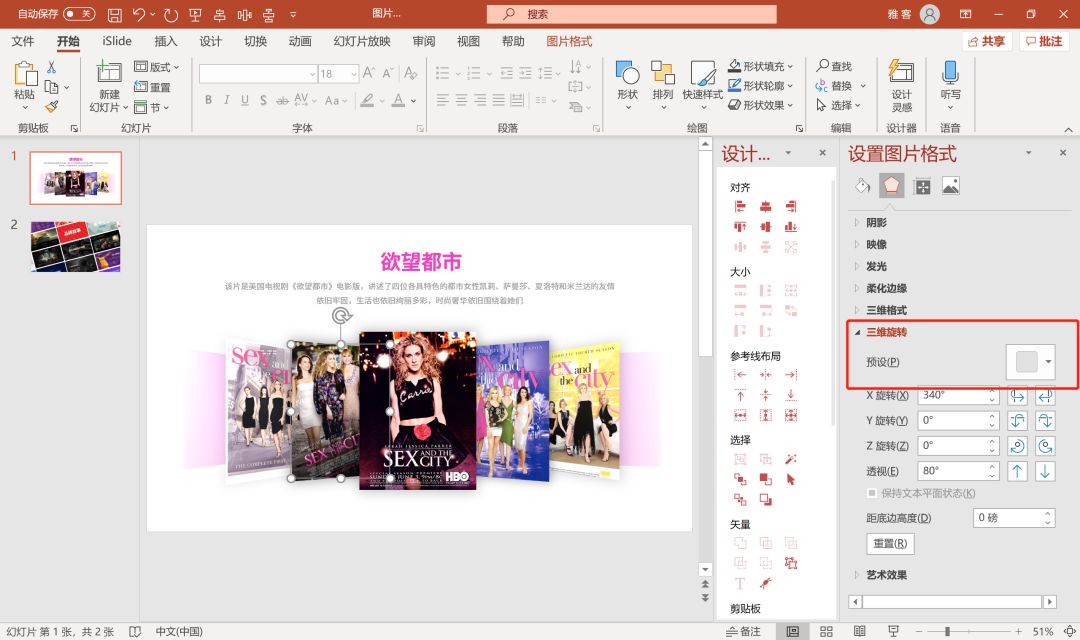Viewport: 1080px width, 640px height.
Task: Click the Dictate microphone icon
Action: [951, 72]
